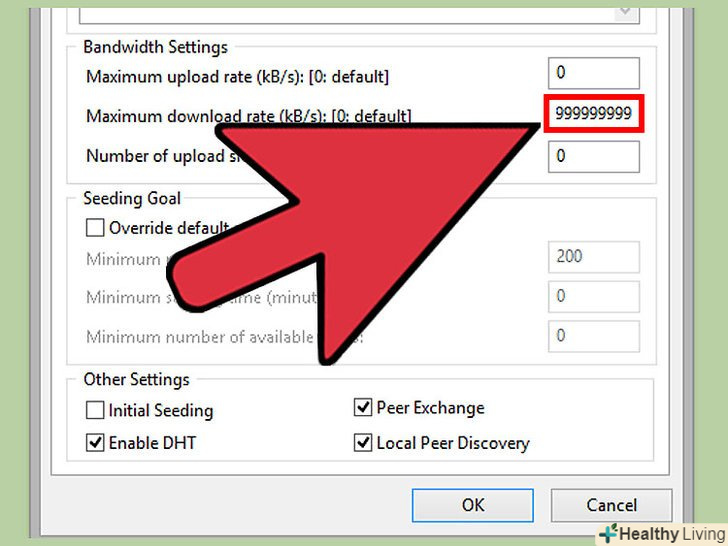Click the Maximum download rate field
Viewport: 728px width, 546px height.
tap(593, 113)
